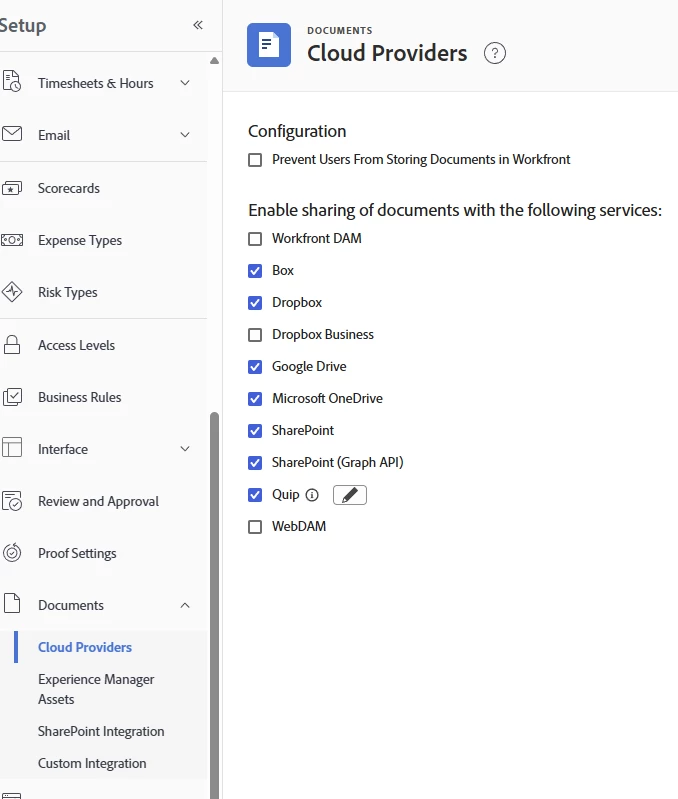Screen dimensions: 678x799
Task: Click the Email envelope icon
Action: [12, 134]
